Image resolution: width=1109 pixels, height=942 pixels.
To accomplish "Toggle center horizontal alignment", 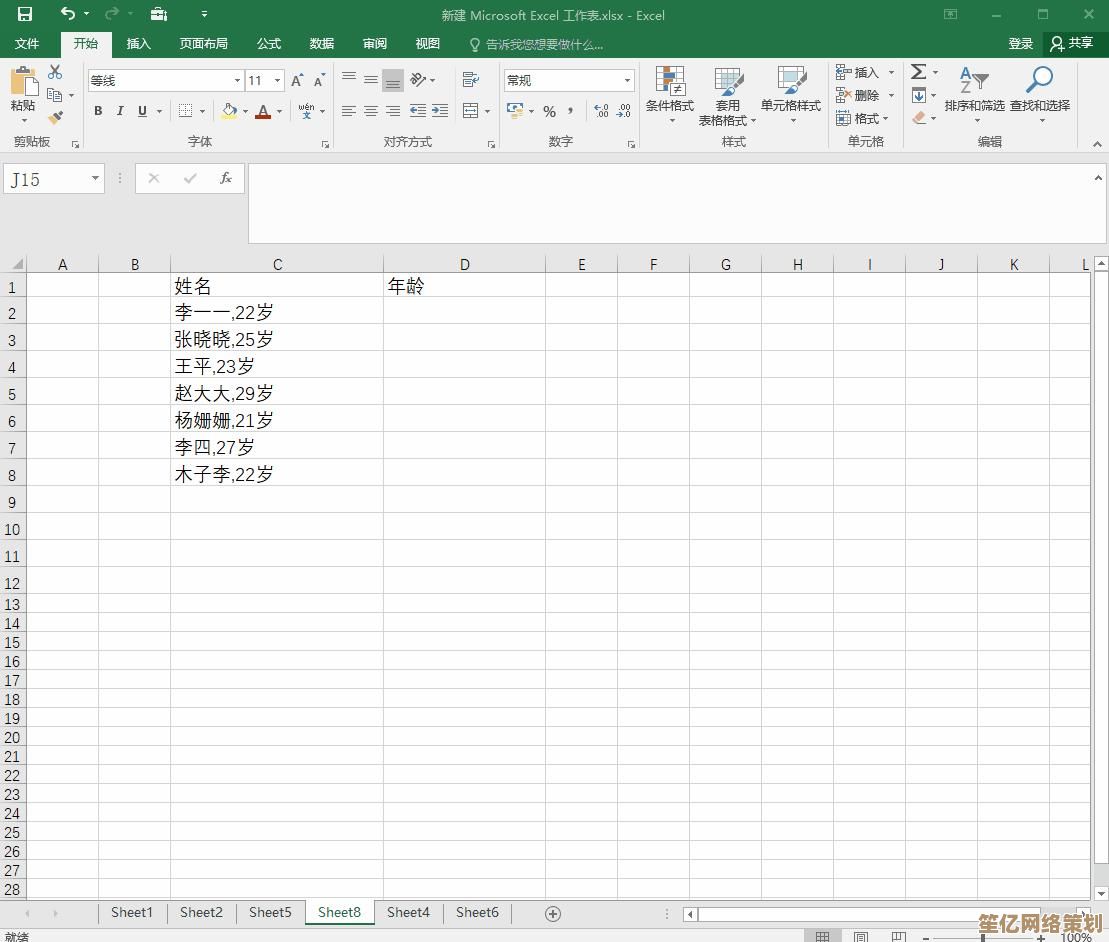I will [x=370, y=111].
